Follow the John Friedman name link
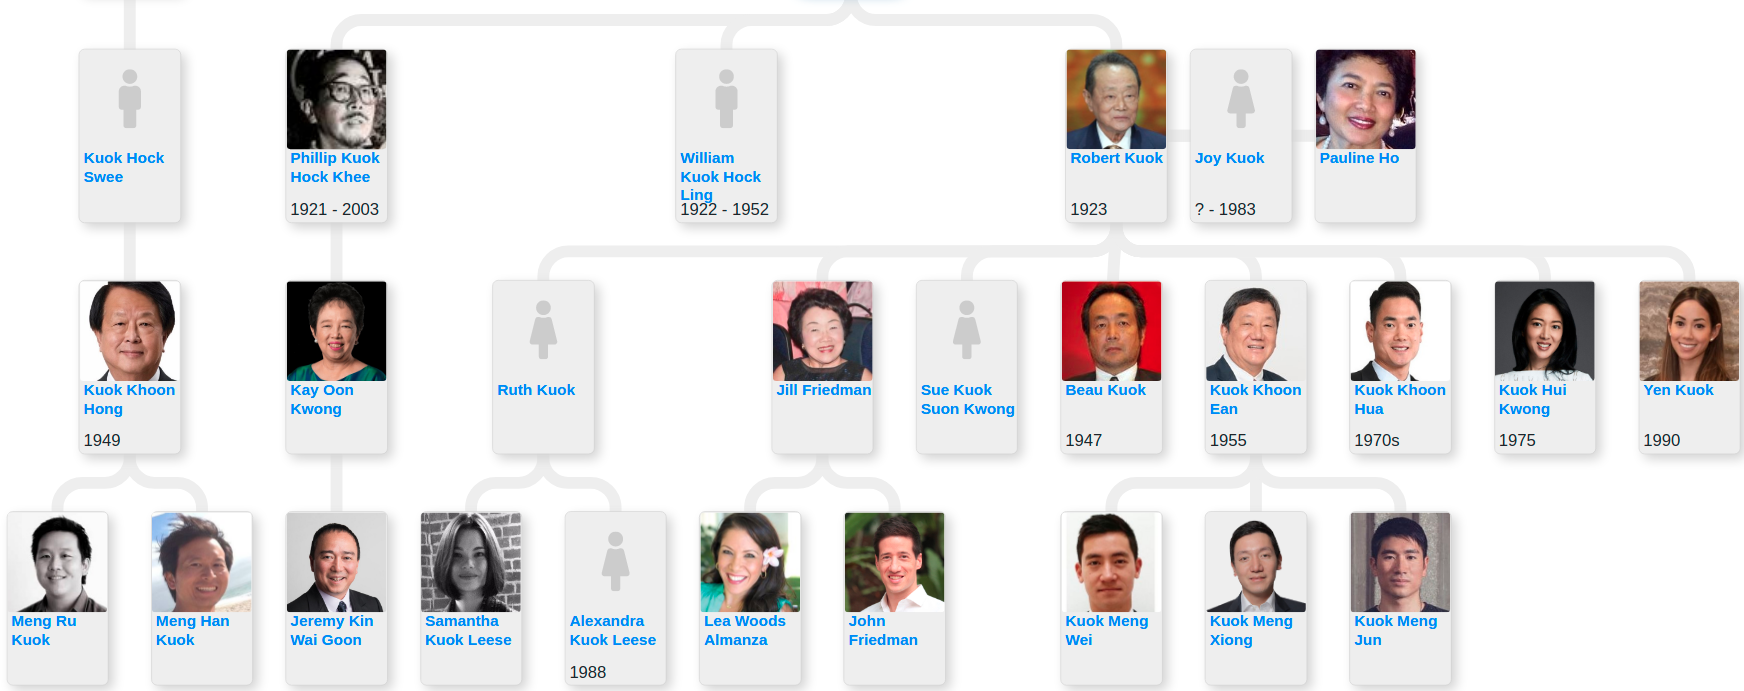1744x691 pixels. (x=883, y=630)
